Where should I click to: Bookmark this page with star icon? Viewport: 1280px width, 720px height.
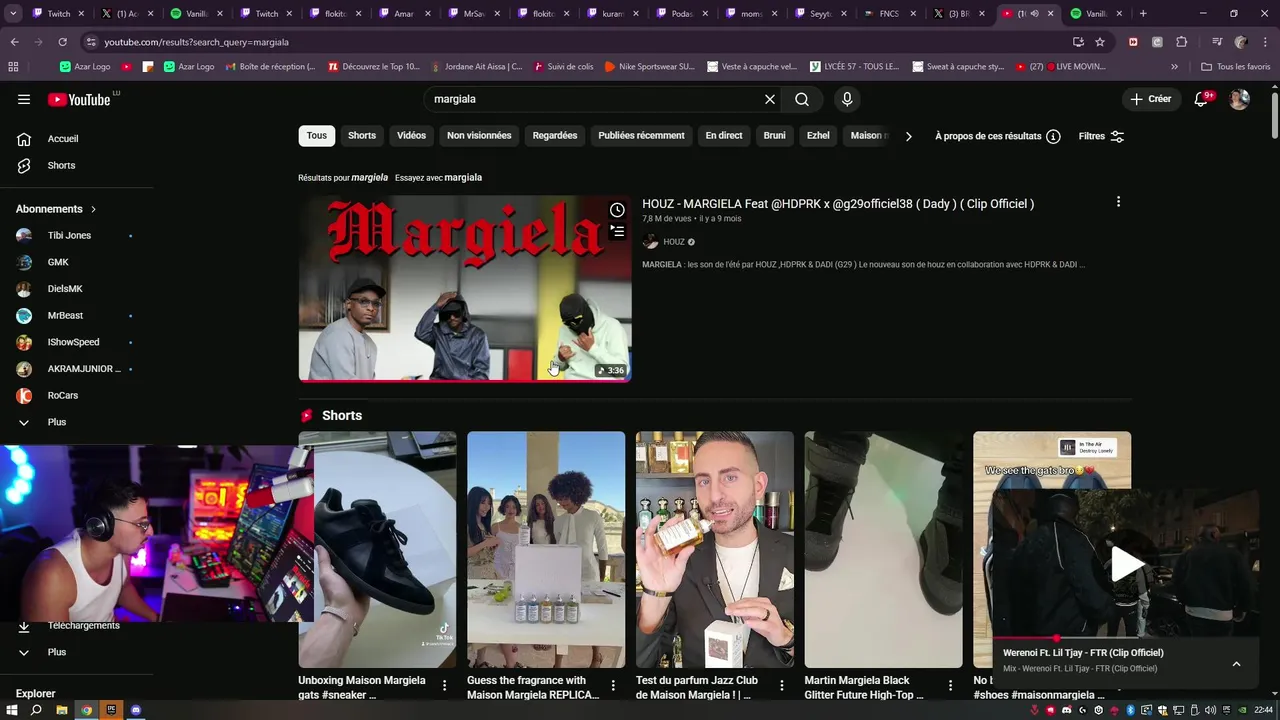(x=1100, y=42)
